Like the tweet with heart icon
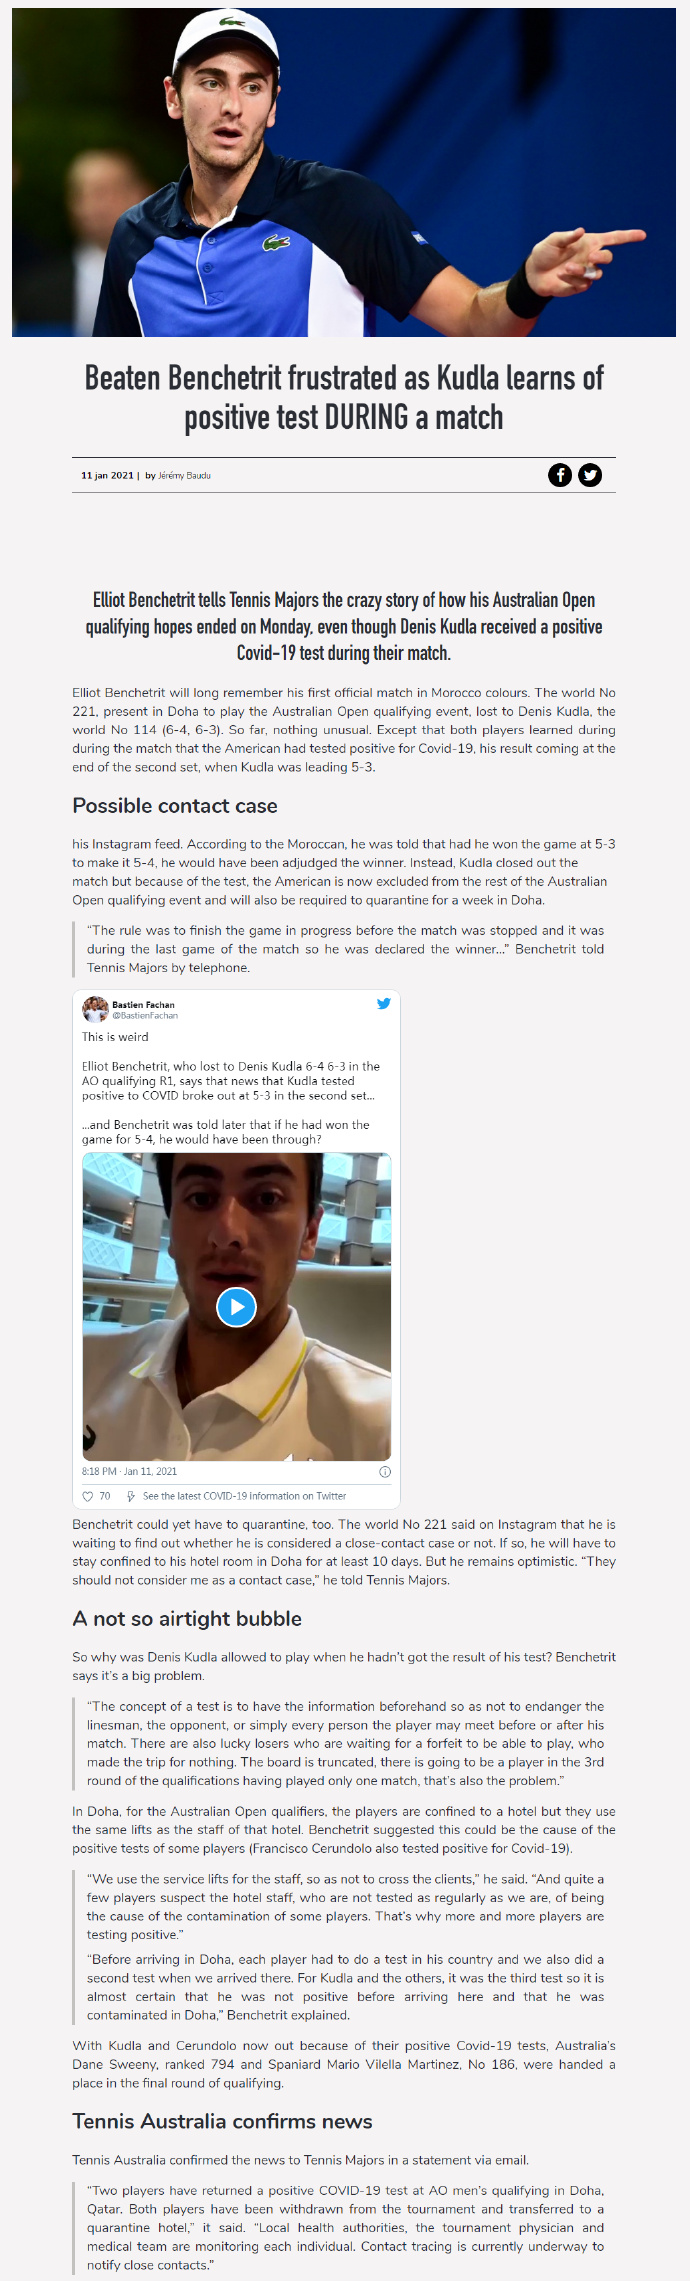This screenshot has height=2281, width=690. 88,1496
